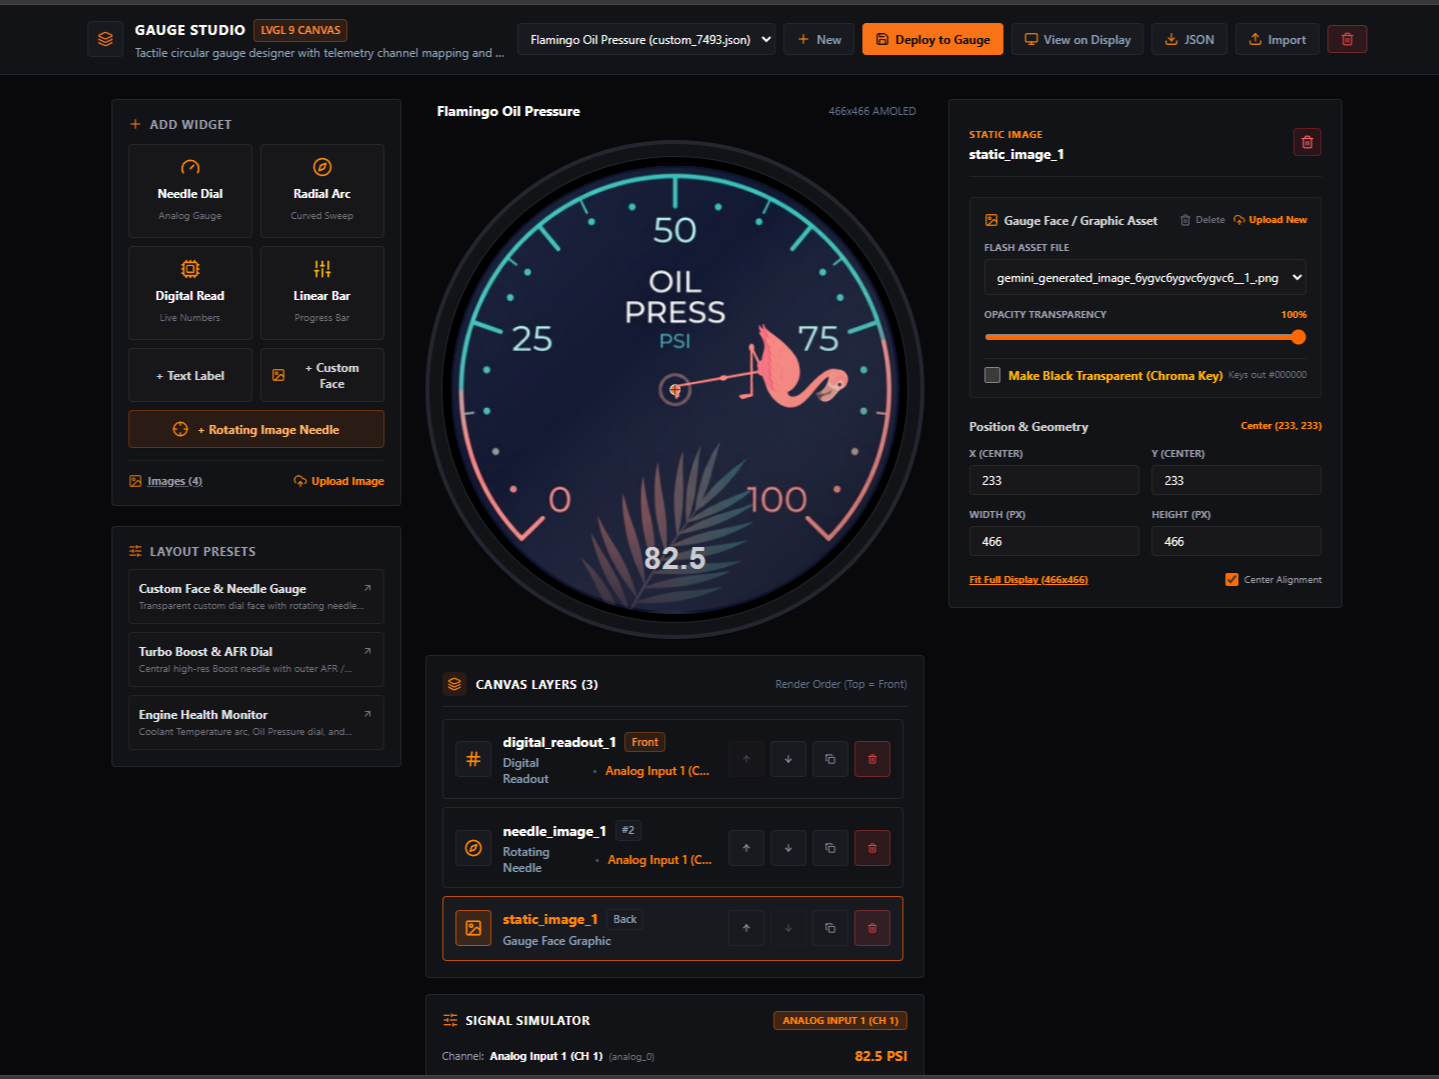
Task: Click the Import button
Action: point(1277,39)
